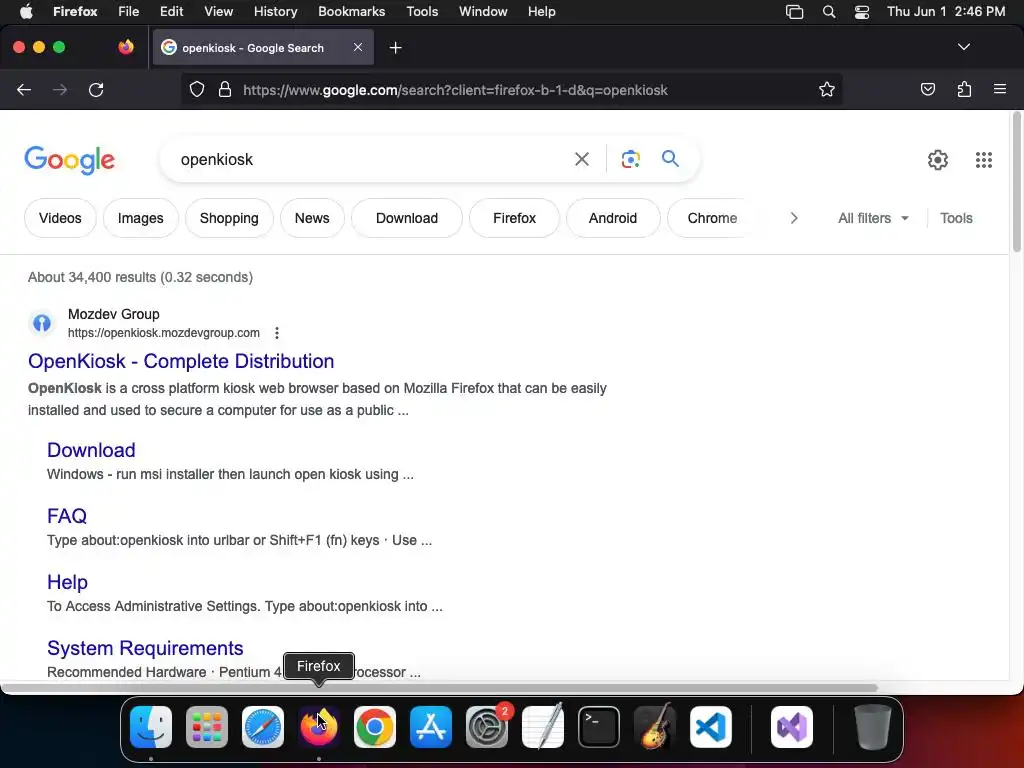Image resolution: width=1024 pixels, height=768 pixels.
Task: Open a new tab with the plus icon
Action: (x=395, y=48)
